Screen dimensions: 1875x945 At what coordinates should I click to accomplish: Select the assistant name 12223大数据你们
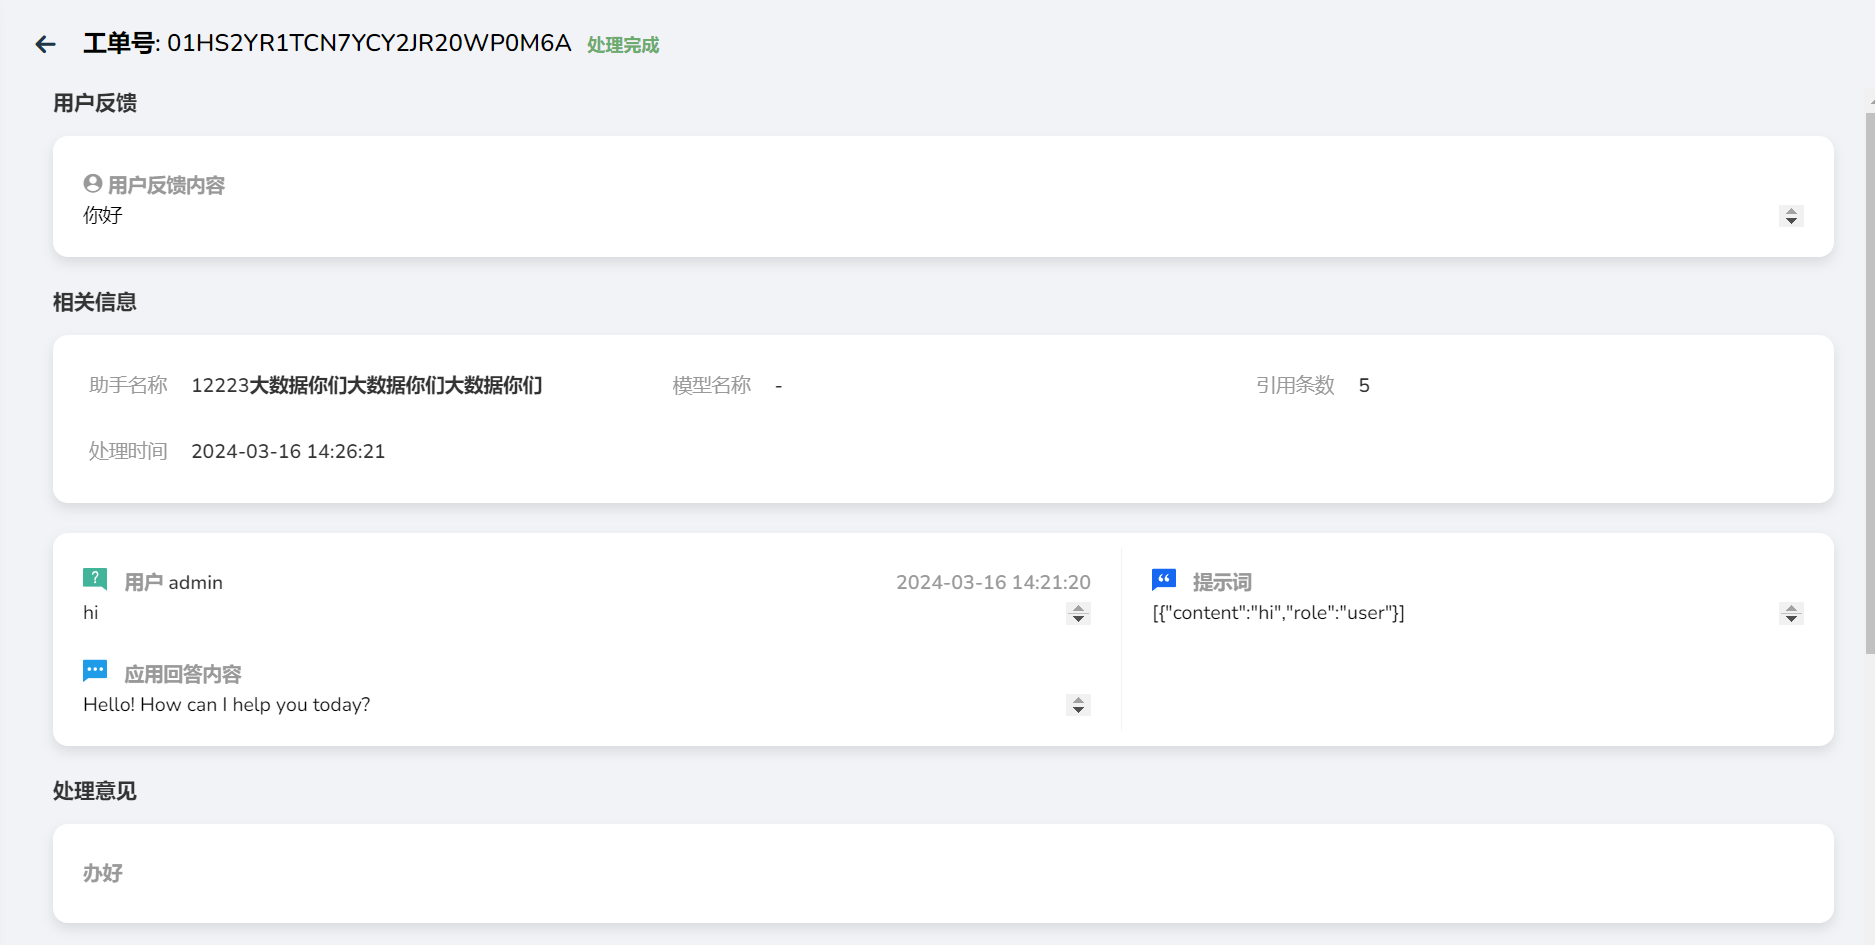coord(366,386)
